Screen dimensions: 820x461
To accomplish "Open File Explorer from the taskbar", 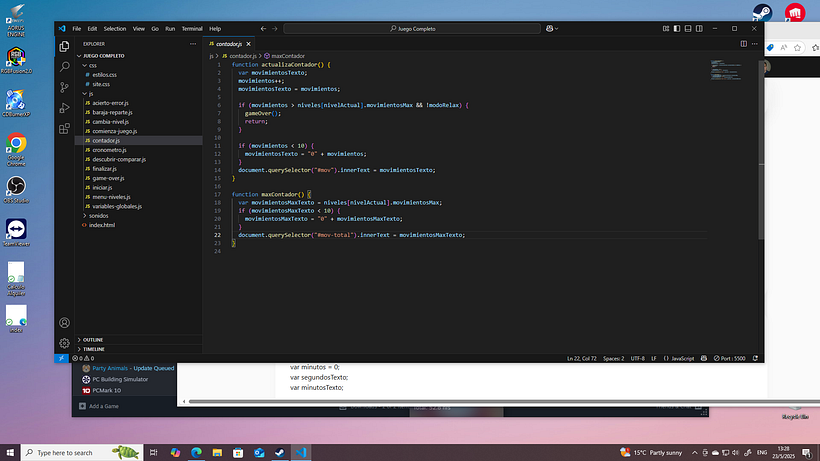I will coord(217,453).
